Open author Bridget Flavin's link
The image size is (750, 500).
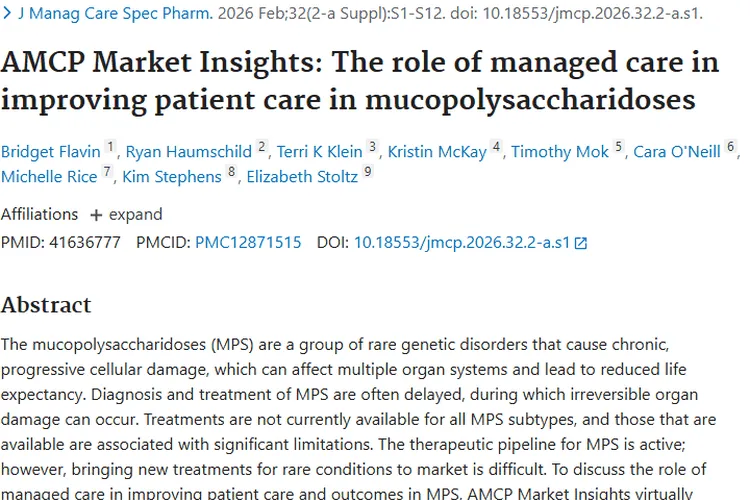coord(50,152)
